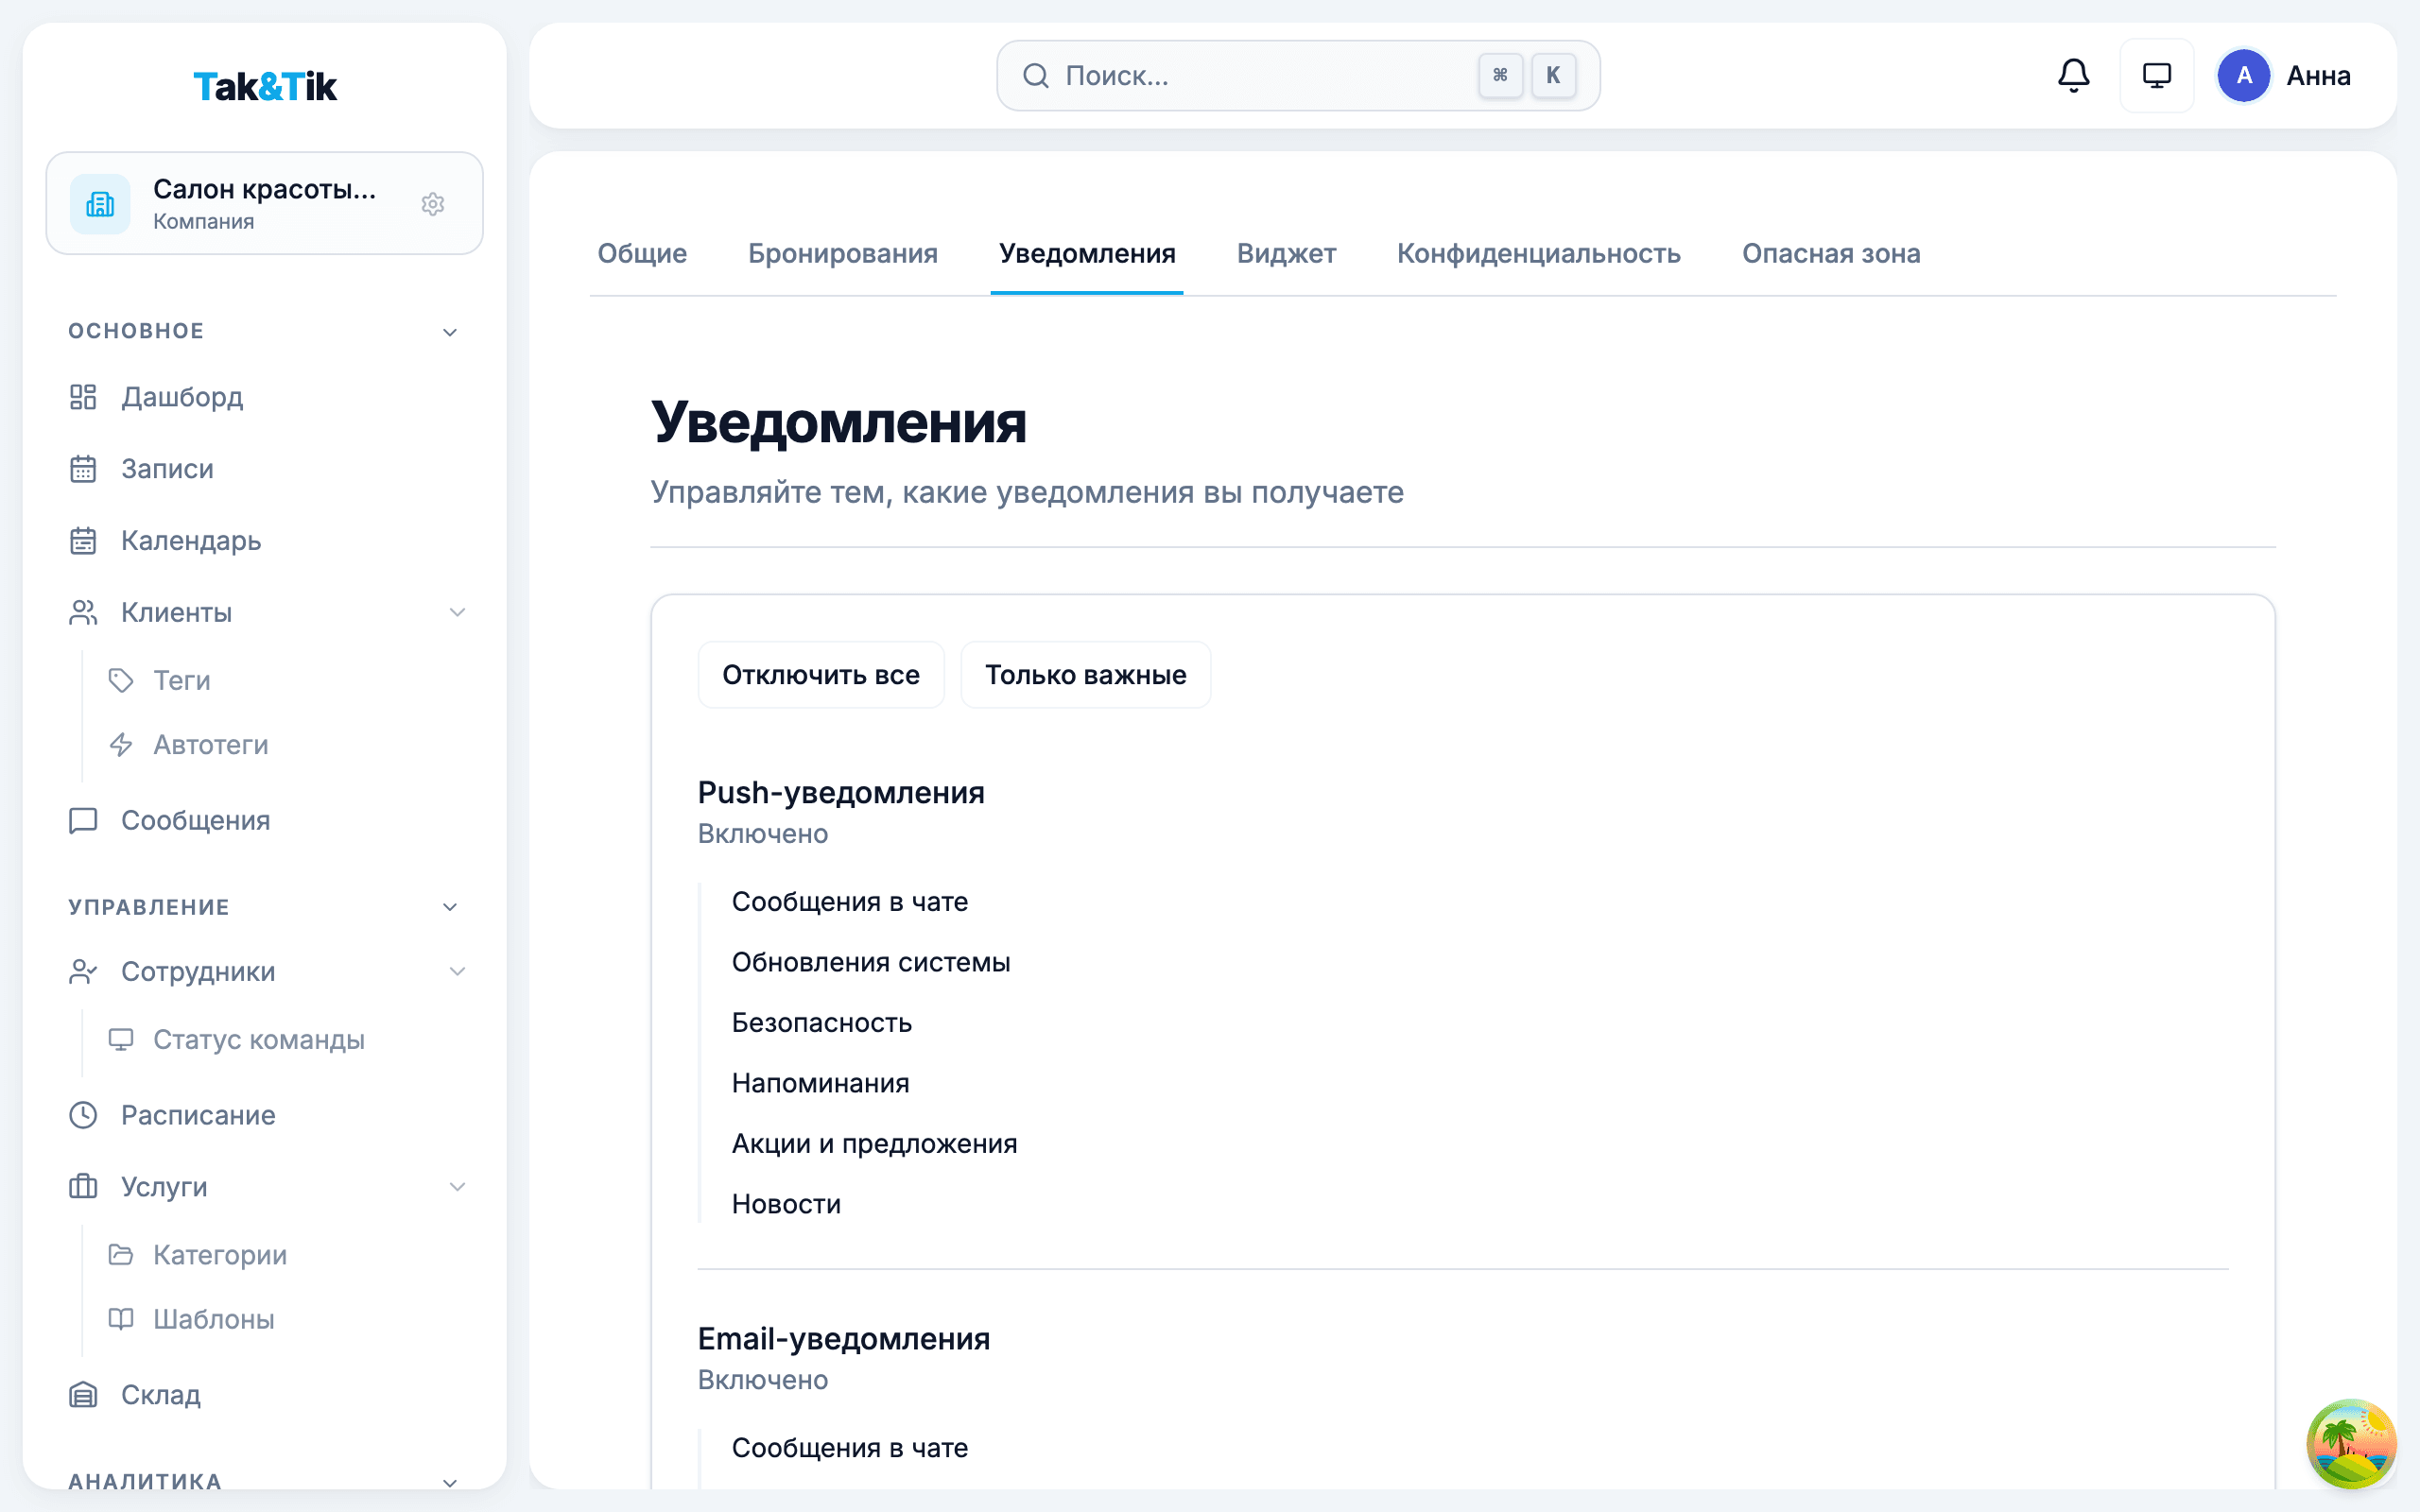Open Расписание clock icon
The height and width of the screenshot is (1512, 2420).
point(84,1115)
